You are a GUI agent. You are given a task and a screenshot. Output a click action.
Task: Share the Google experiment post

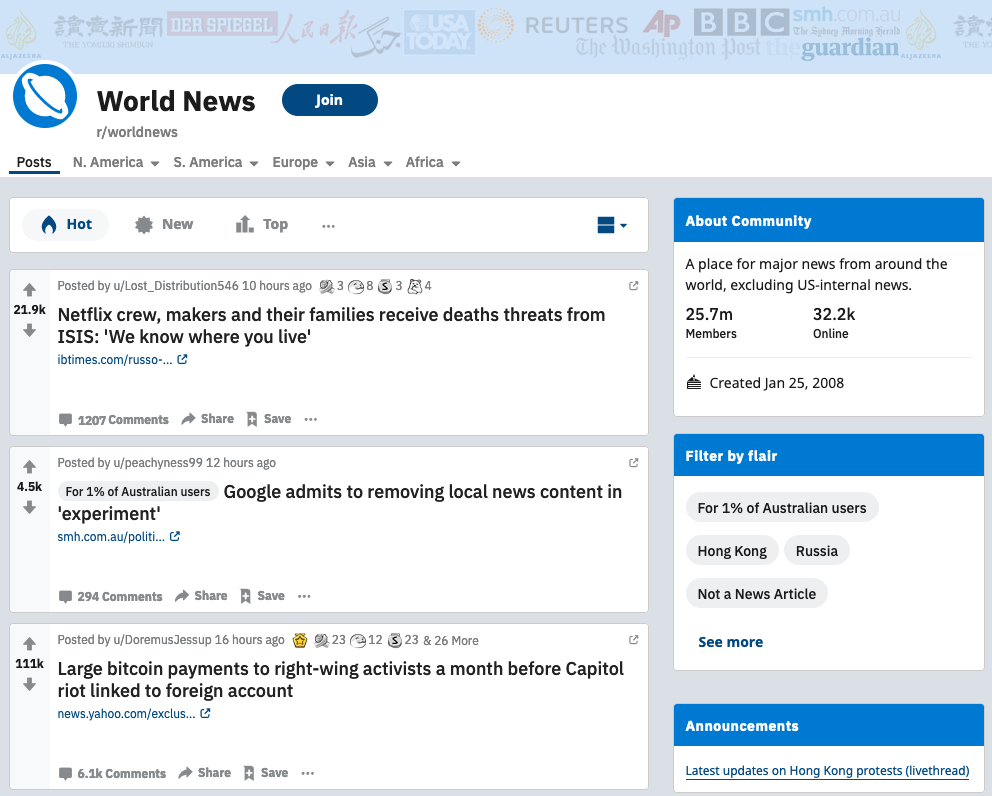point(201,596)
